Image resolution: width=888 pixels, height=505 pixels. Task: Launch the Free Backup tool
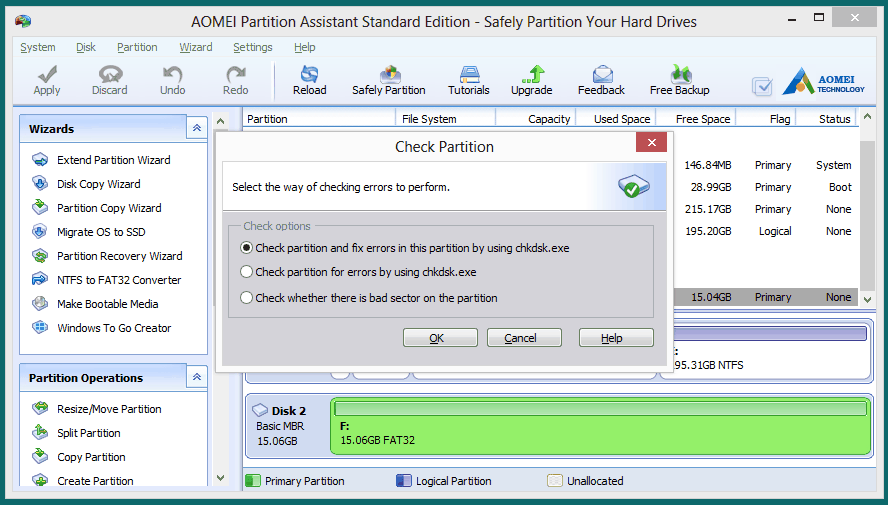(x=680, y=80)
